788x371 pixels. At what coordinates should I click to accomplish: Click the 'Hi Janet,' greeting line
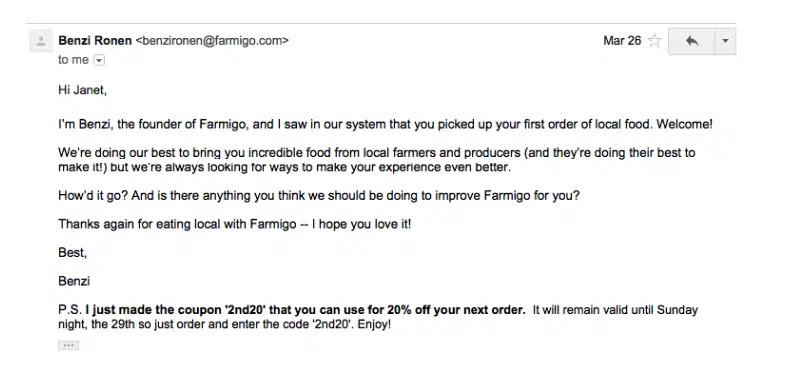[x=82, y=90]
